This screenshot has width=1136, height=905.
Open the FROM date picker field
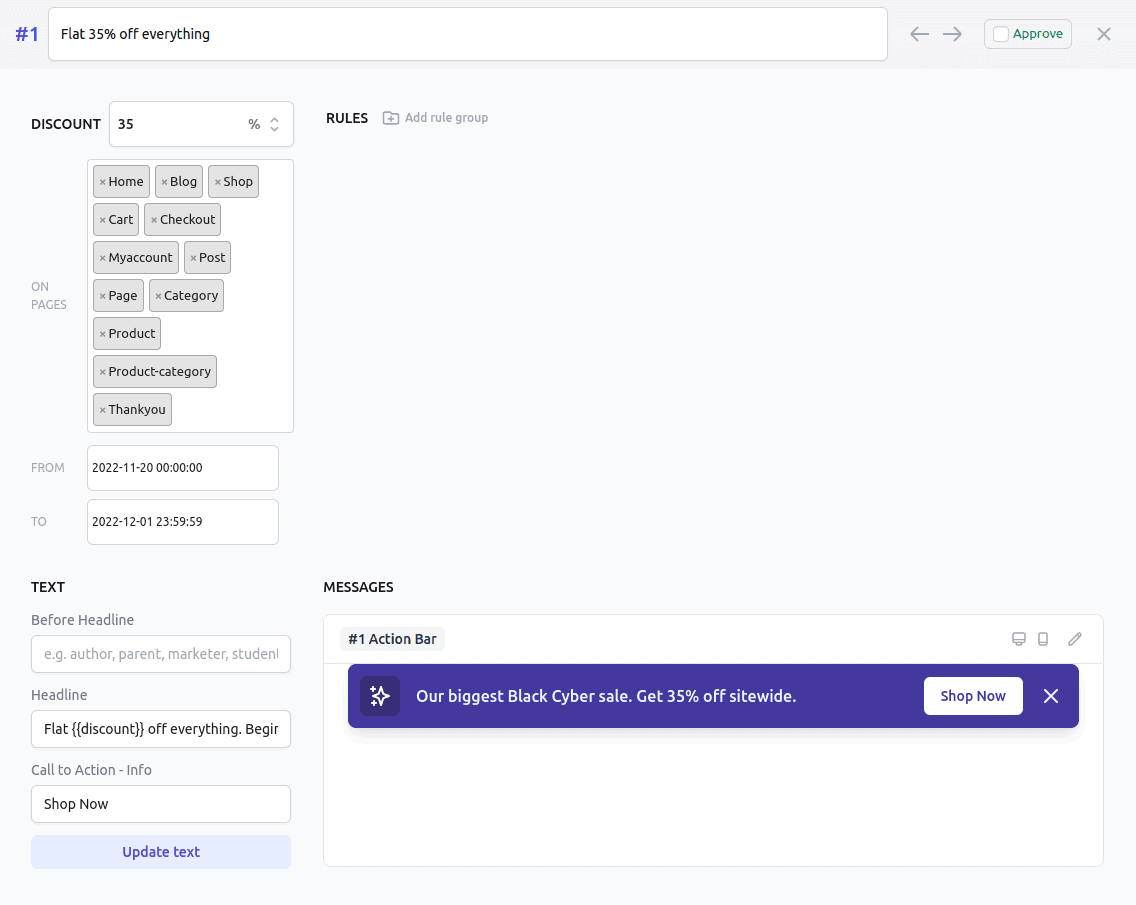click(183, 468)
